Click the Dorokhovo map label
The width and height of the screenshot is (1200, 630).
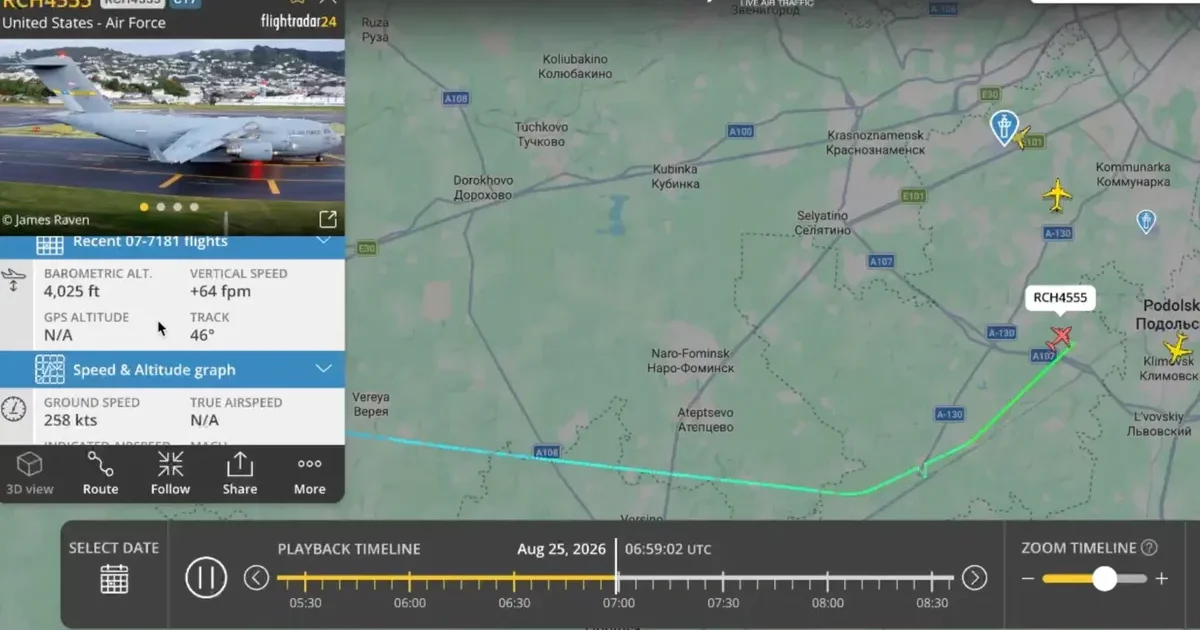[483, 188]
